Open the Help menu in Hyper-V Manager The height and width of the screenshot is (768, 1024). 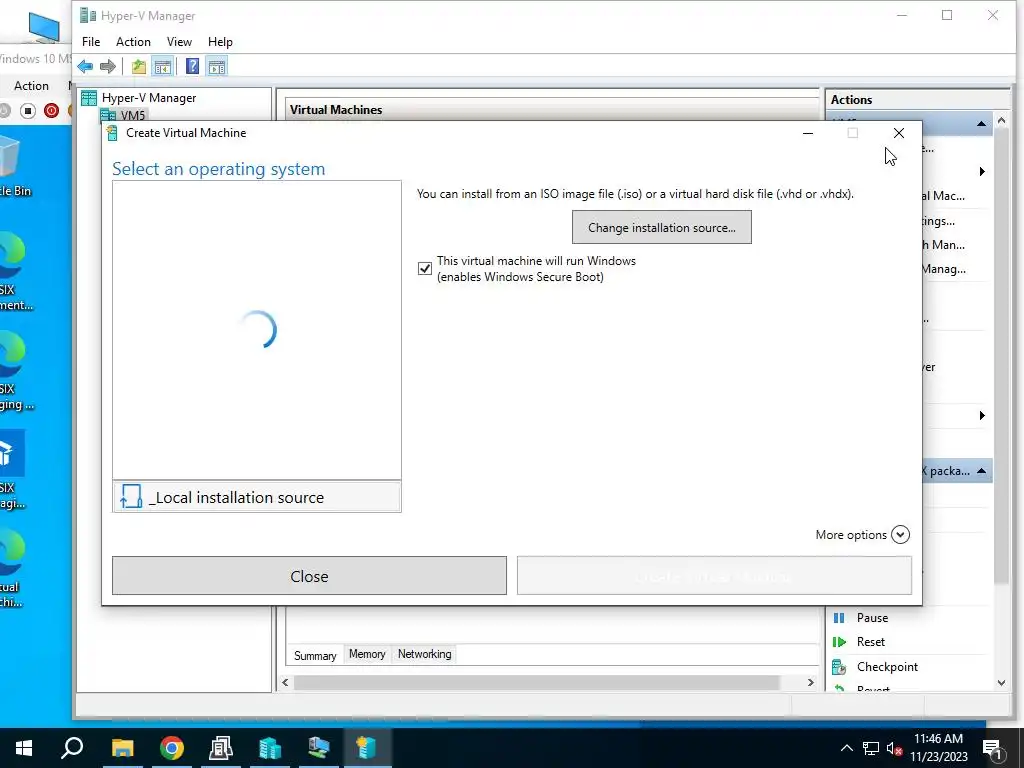pyautogui.click(x=220, y=42)
